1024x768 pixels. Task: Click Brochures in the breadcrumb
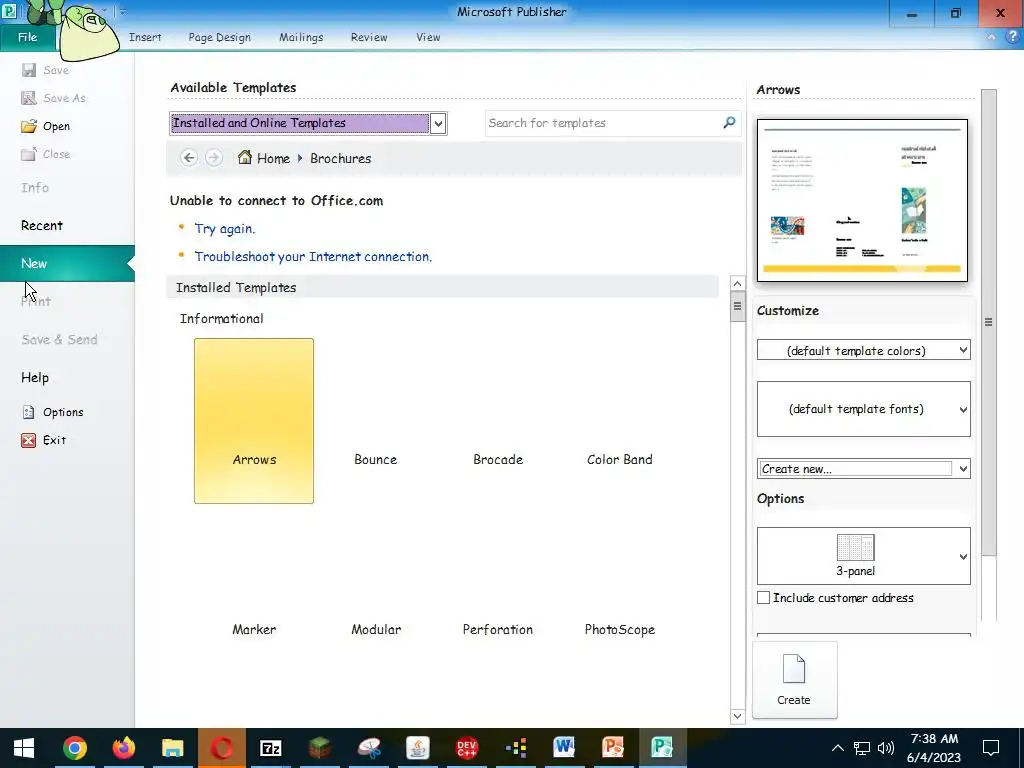(x=340, y=158)
